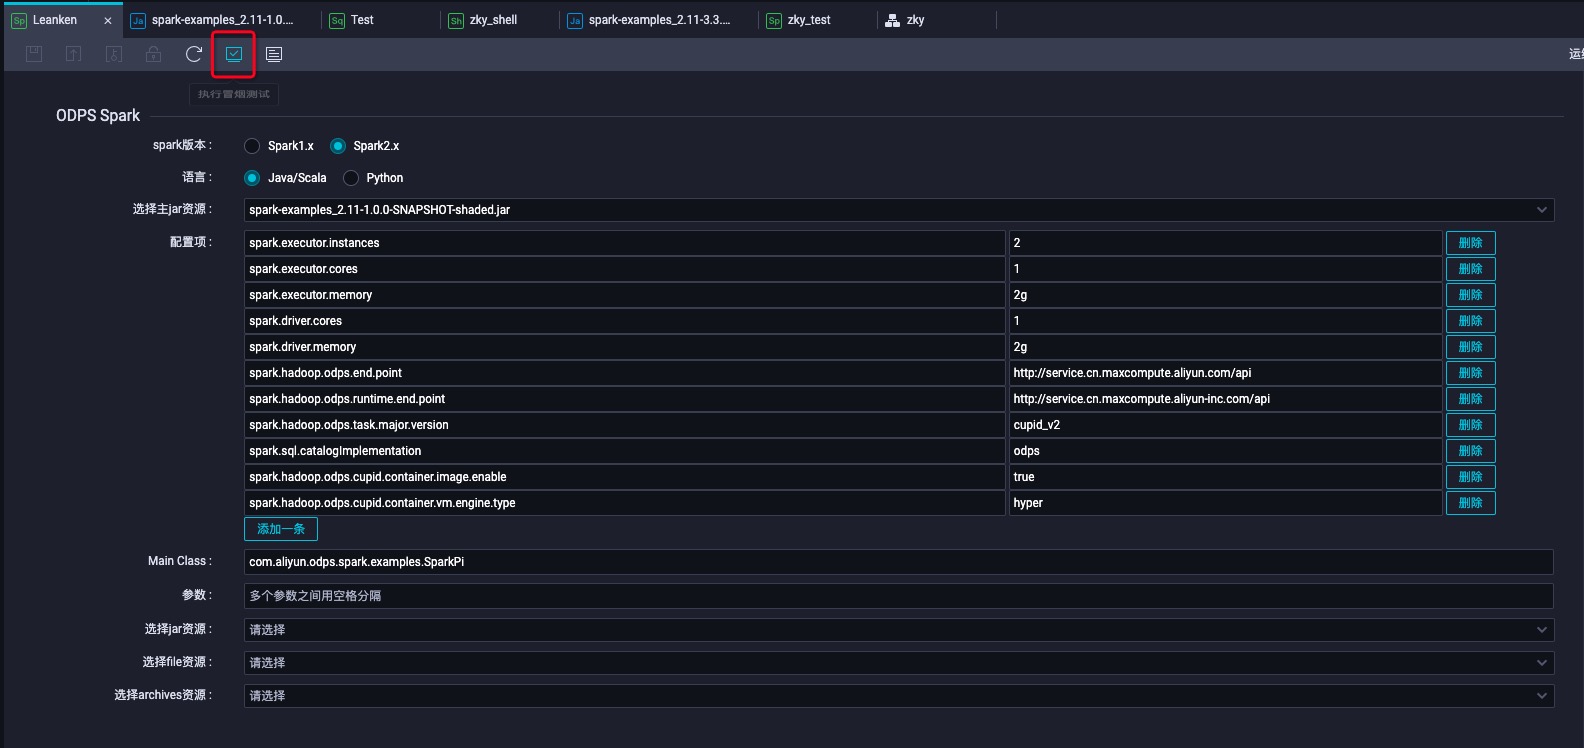Click the Sp icon on Leanken tab
Viewport: 1584px width, 748px height.
click(19, 20)
